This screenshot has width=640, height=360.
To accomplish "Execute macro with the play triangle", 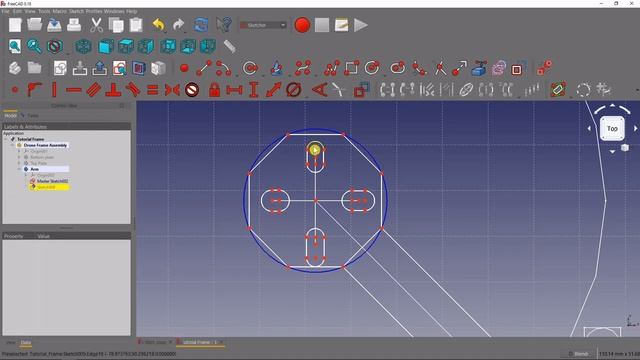I will 360,25.
